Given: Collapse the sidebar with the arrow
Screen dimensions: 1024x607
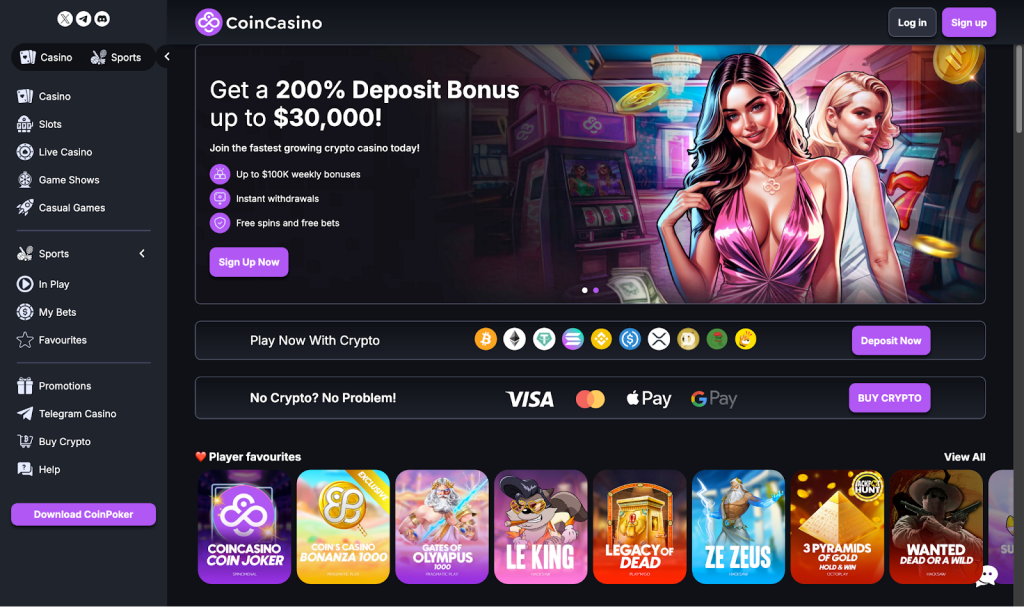Looking at the screenshot, I should [167, 57].
